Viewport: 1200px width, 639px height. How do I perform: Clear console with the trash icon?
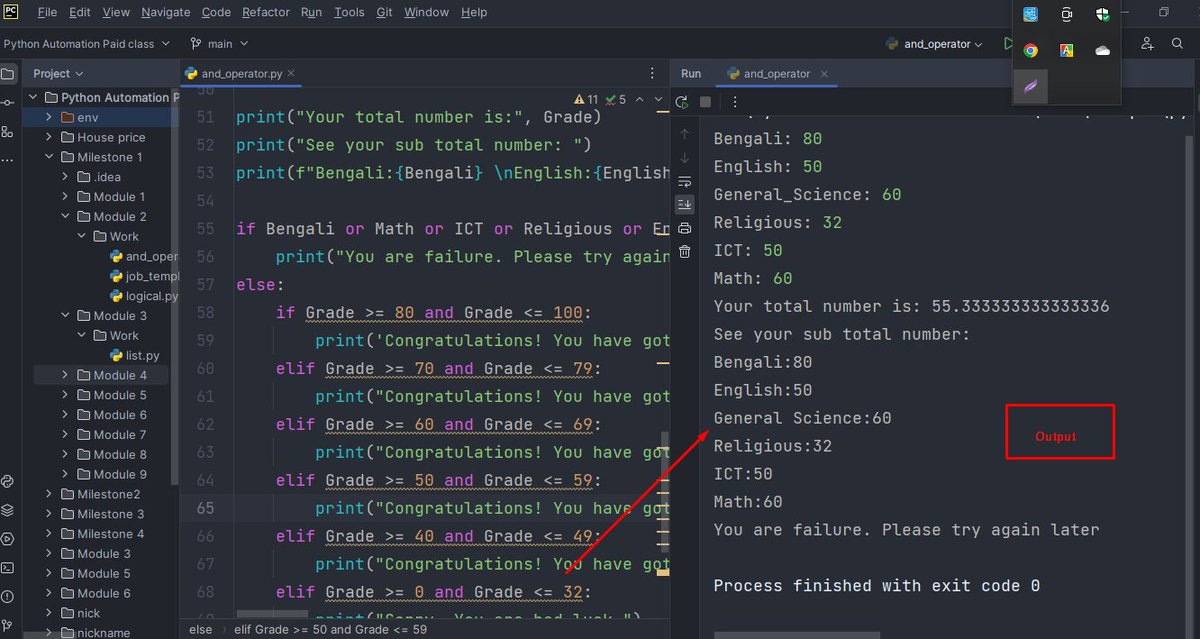pyautogui.click(x=684, y=252)
